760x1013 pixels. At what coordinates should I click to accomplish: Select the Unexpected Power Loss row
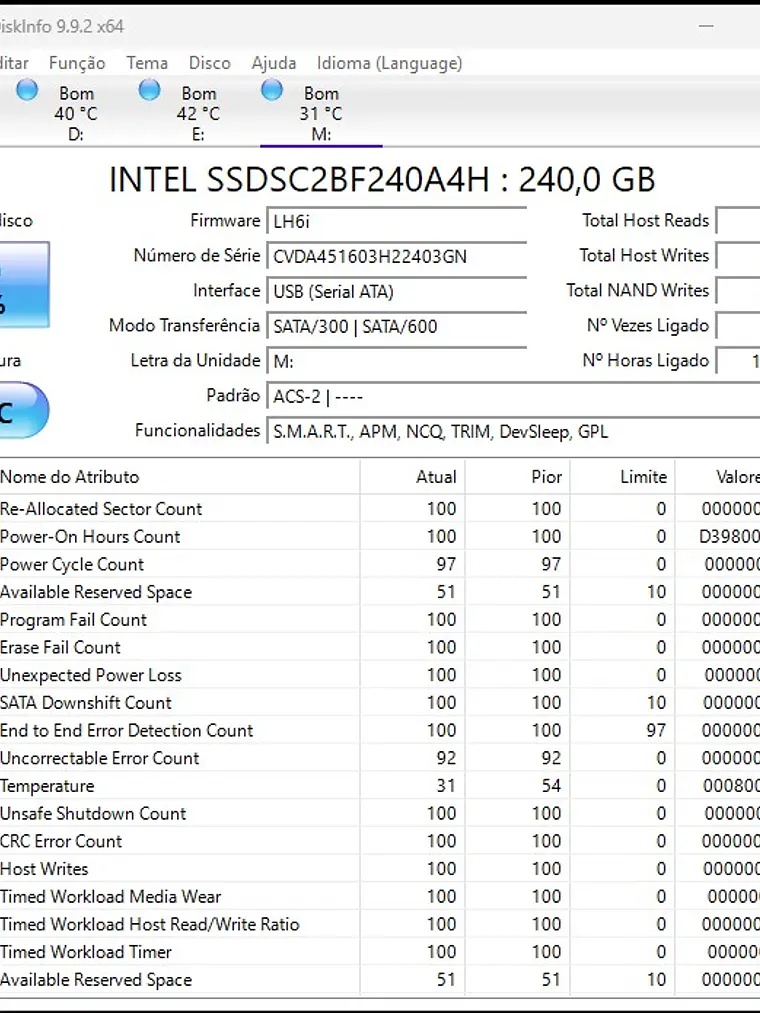tap(380, 675)
